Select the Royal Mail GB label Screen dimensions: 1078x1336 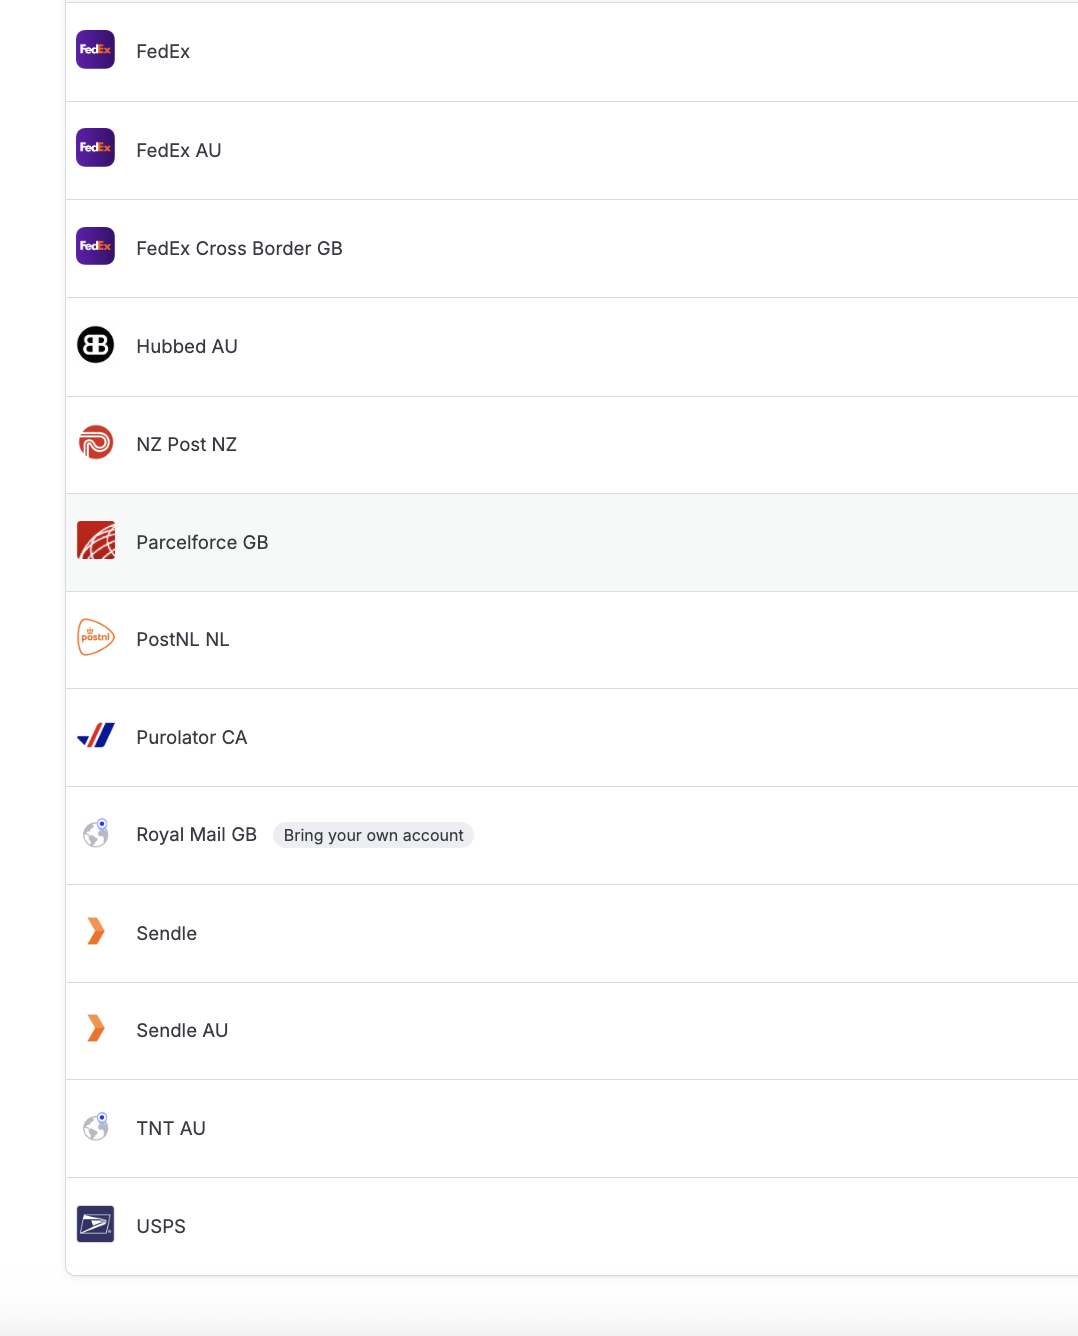coord(196,834)
